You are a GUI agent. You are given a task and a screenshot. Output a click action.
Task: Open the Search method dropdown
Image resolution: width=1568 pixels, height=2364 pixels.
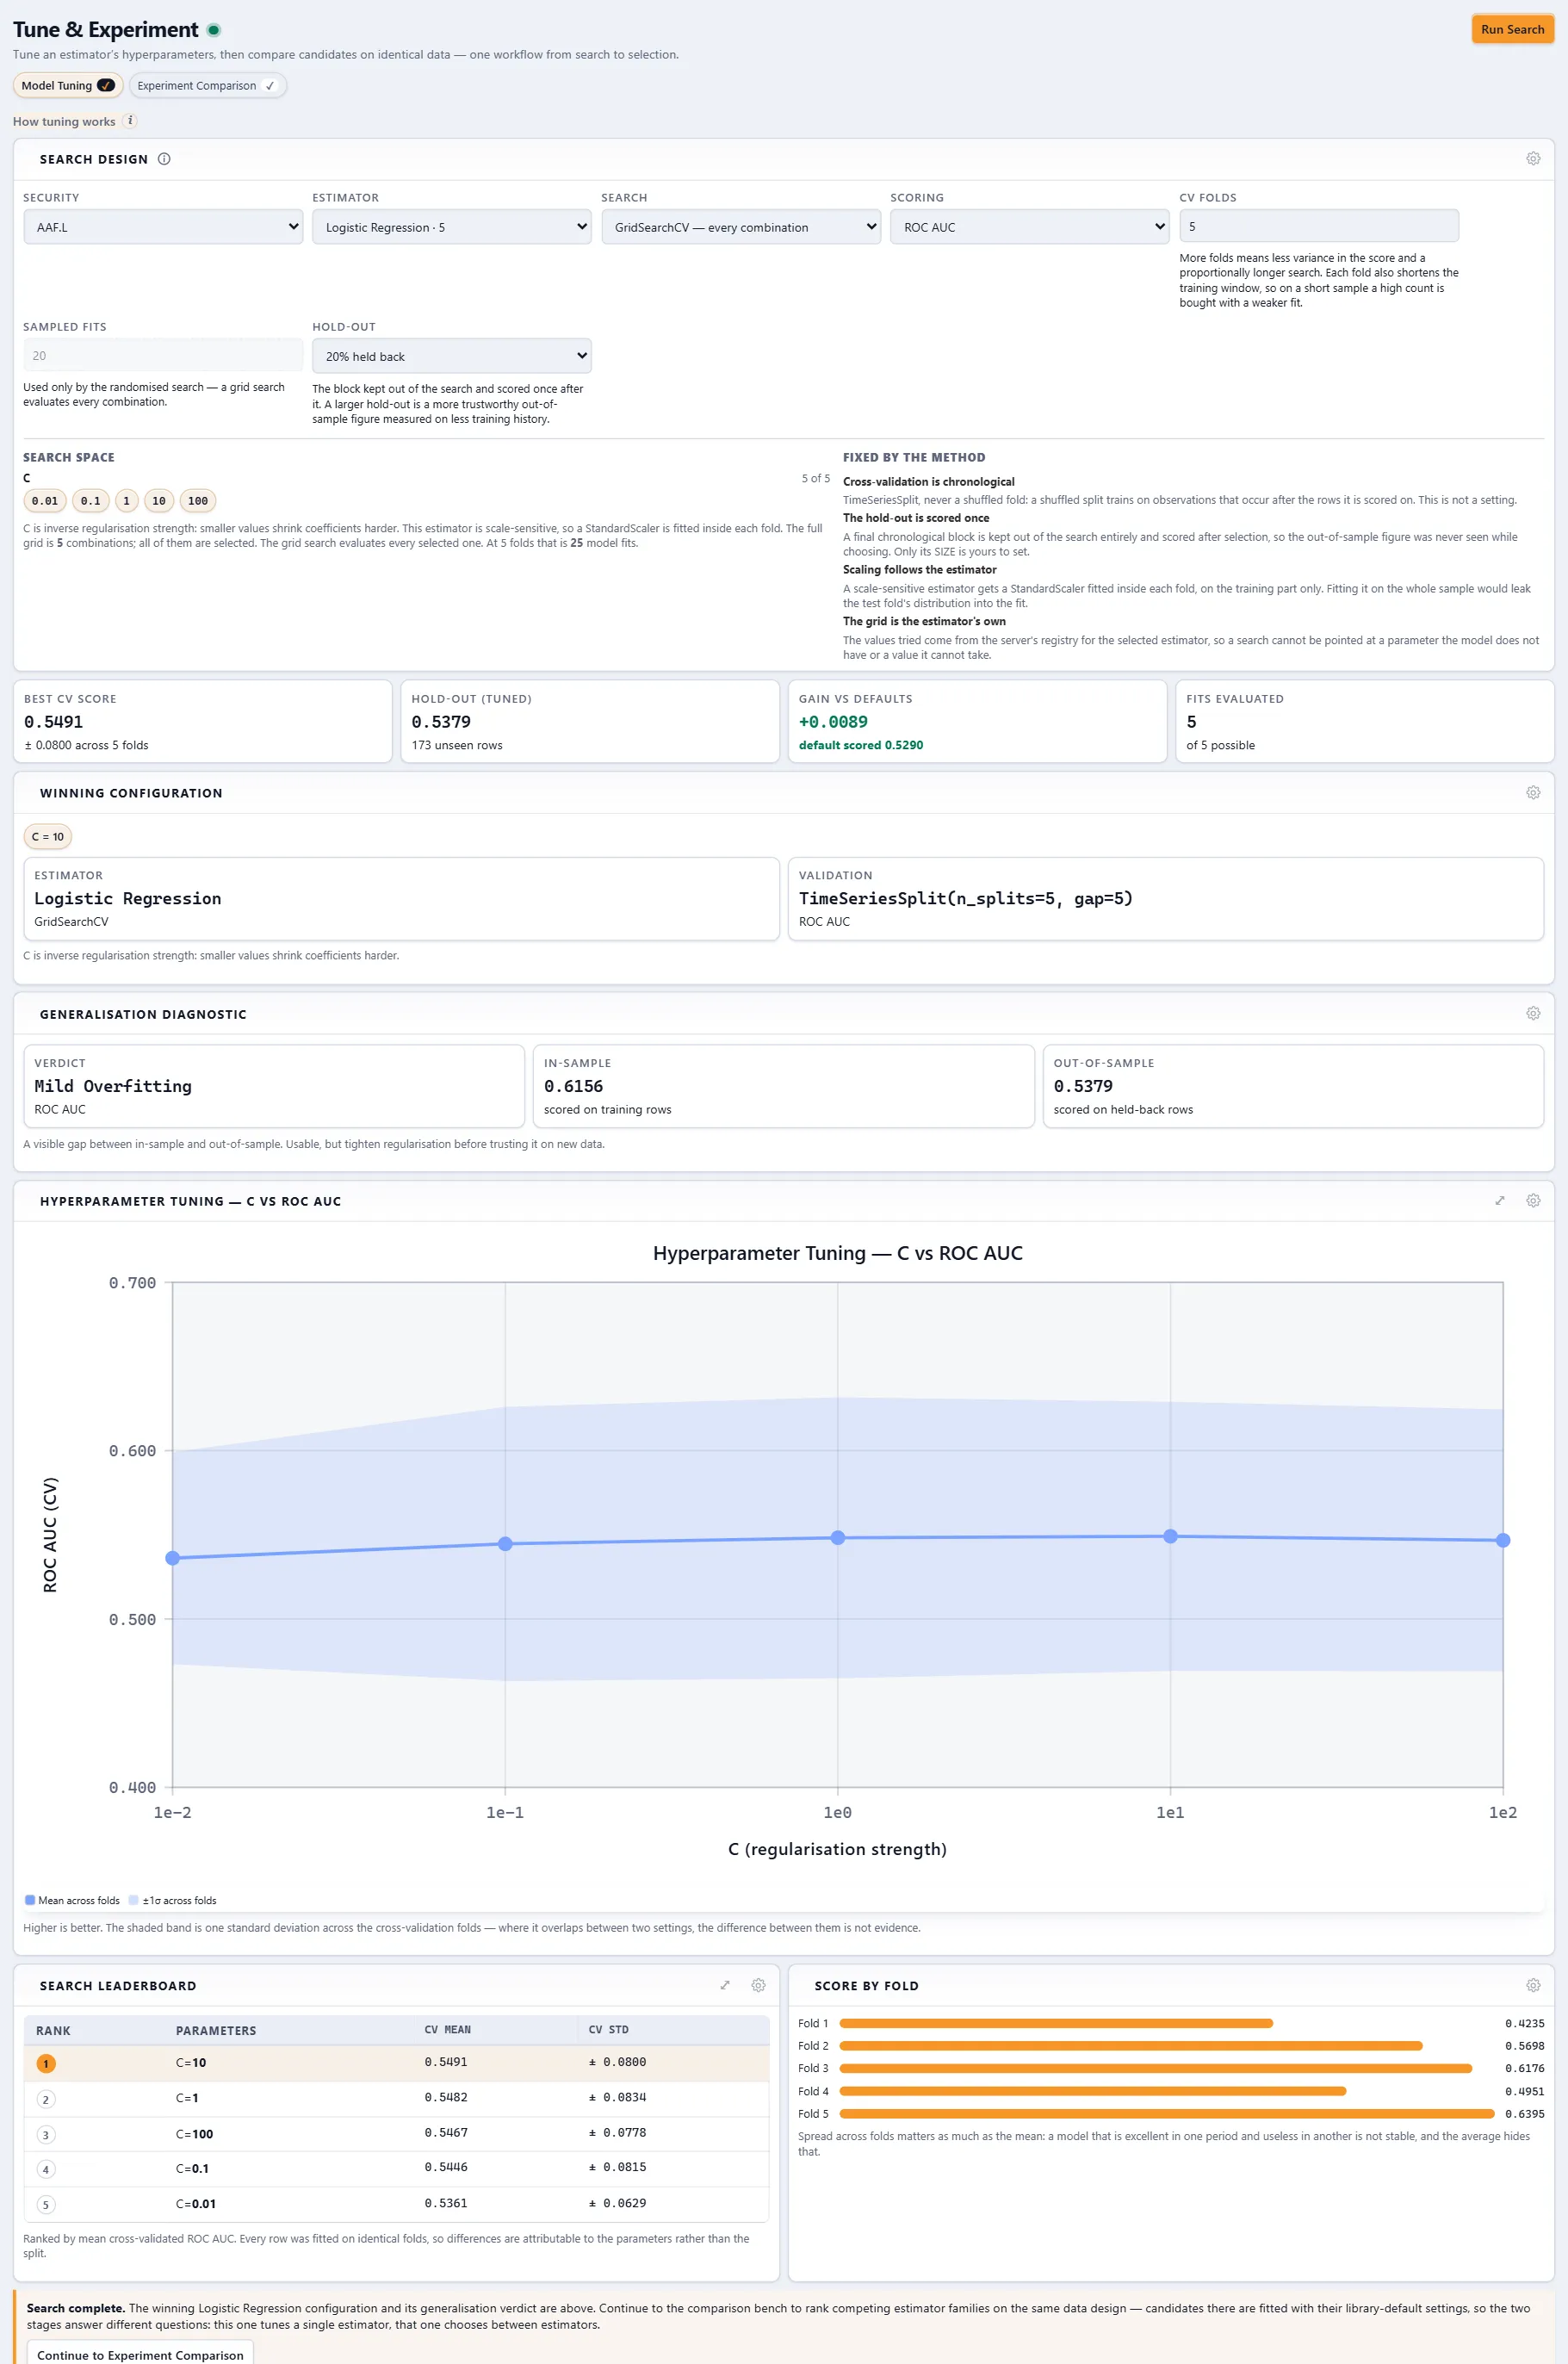point(740,227)
